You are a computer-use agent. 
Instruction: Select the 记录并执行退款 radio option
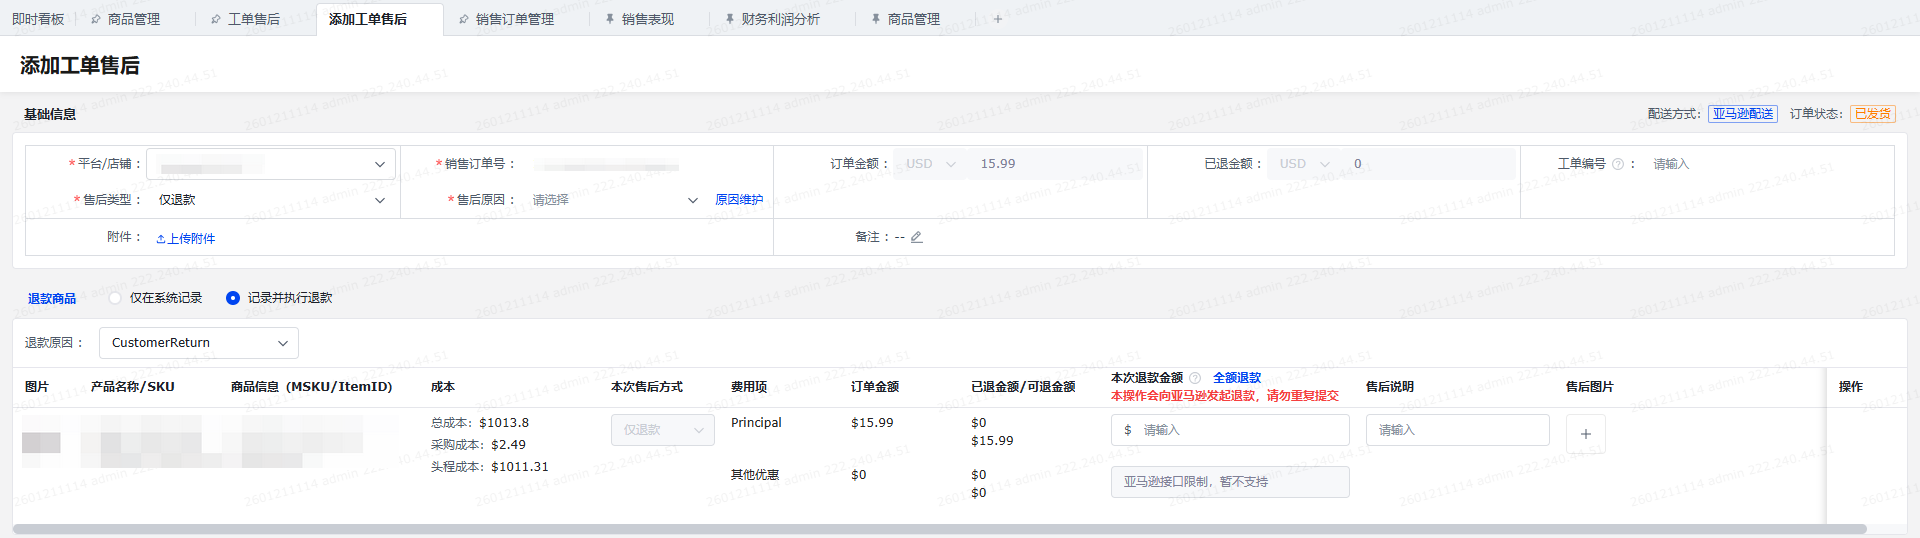233,298
